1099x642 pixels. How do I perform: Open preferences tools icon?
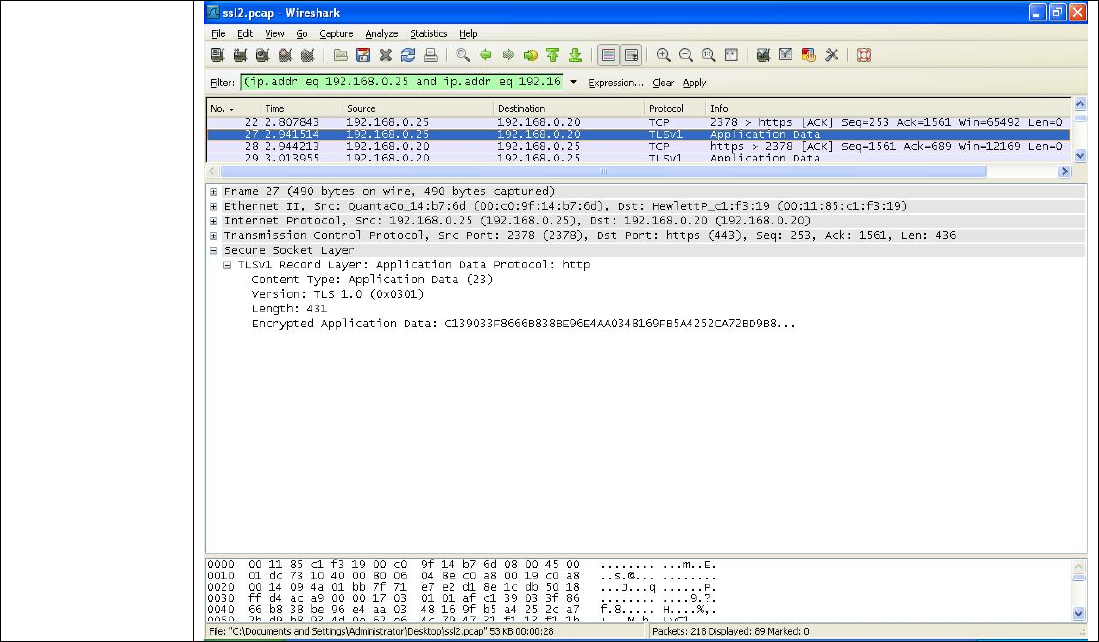pos(831,55)
